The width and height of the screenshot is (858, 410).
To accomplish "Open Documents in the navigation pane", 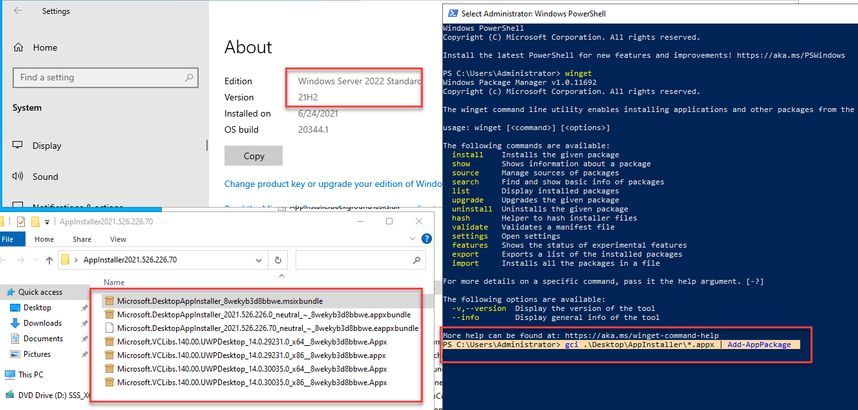I will click(x=43, y=338).
